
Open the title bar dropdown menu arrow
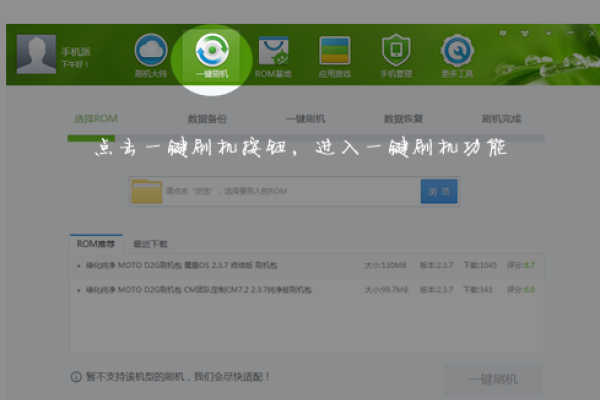point(548,33)
